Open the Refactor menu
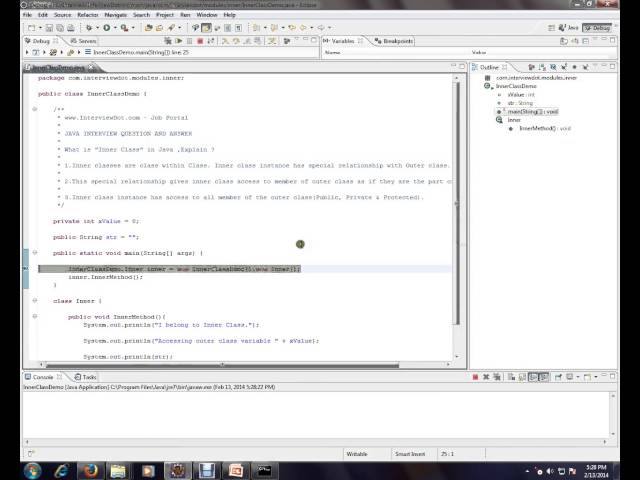The width and height of the screenshot is (640, 480). (88, 15)
